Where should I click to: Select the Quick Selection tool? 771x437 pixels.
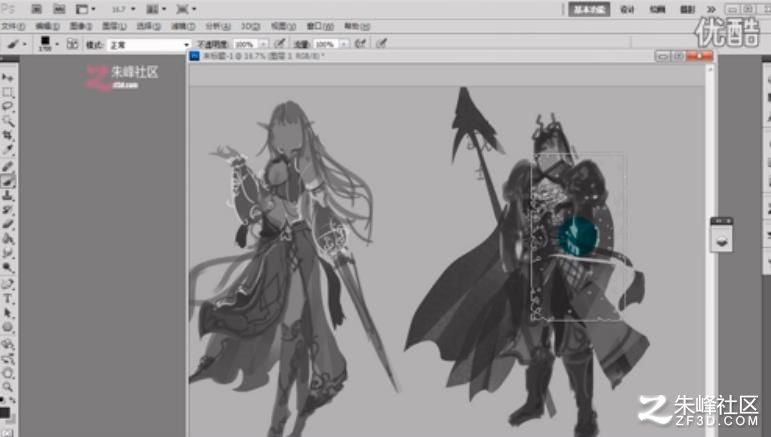(x=7, y=121)
